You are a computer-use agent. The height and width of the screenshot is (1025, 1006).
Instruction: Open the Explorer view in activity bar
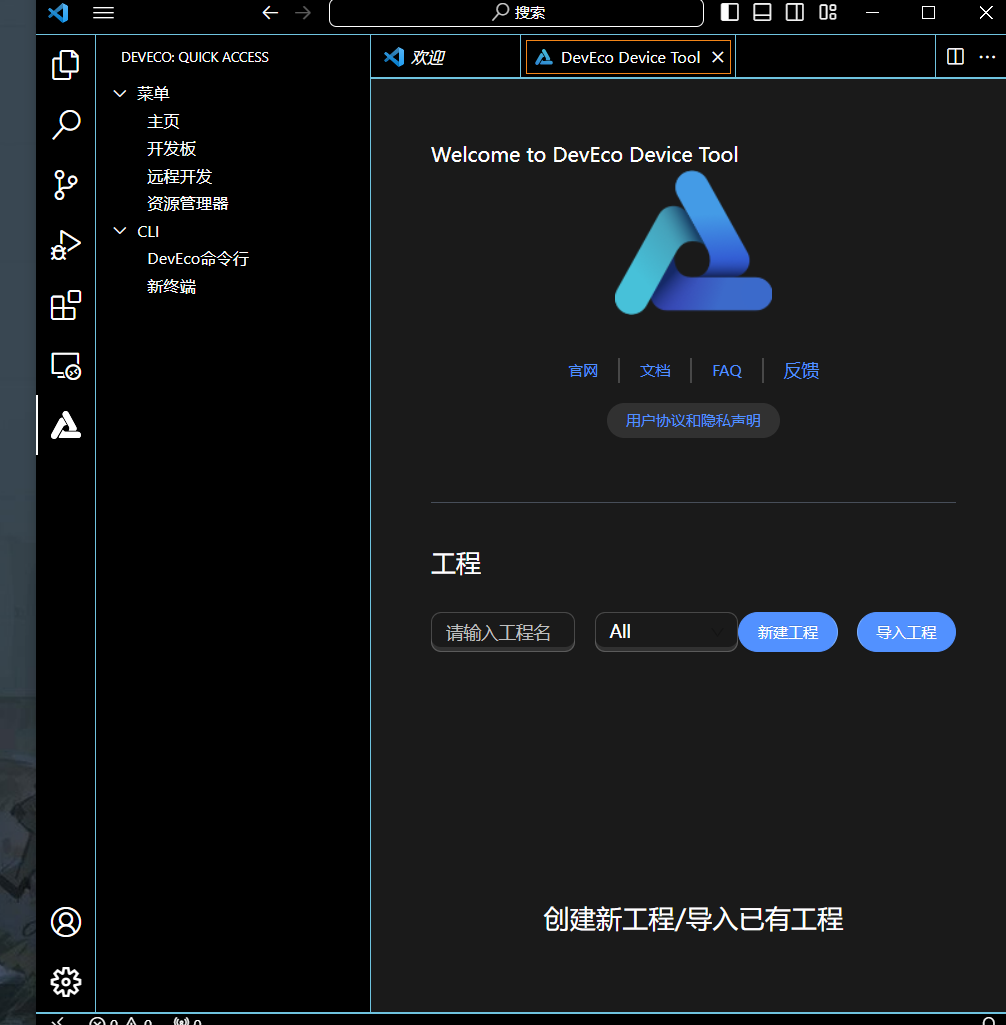click(x=66, y=65)
